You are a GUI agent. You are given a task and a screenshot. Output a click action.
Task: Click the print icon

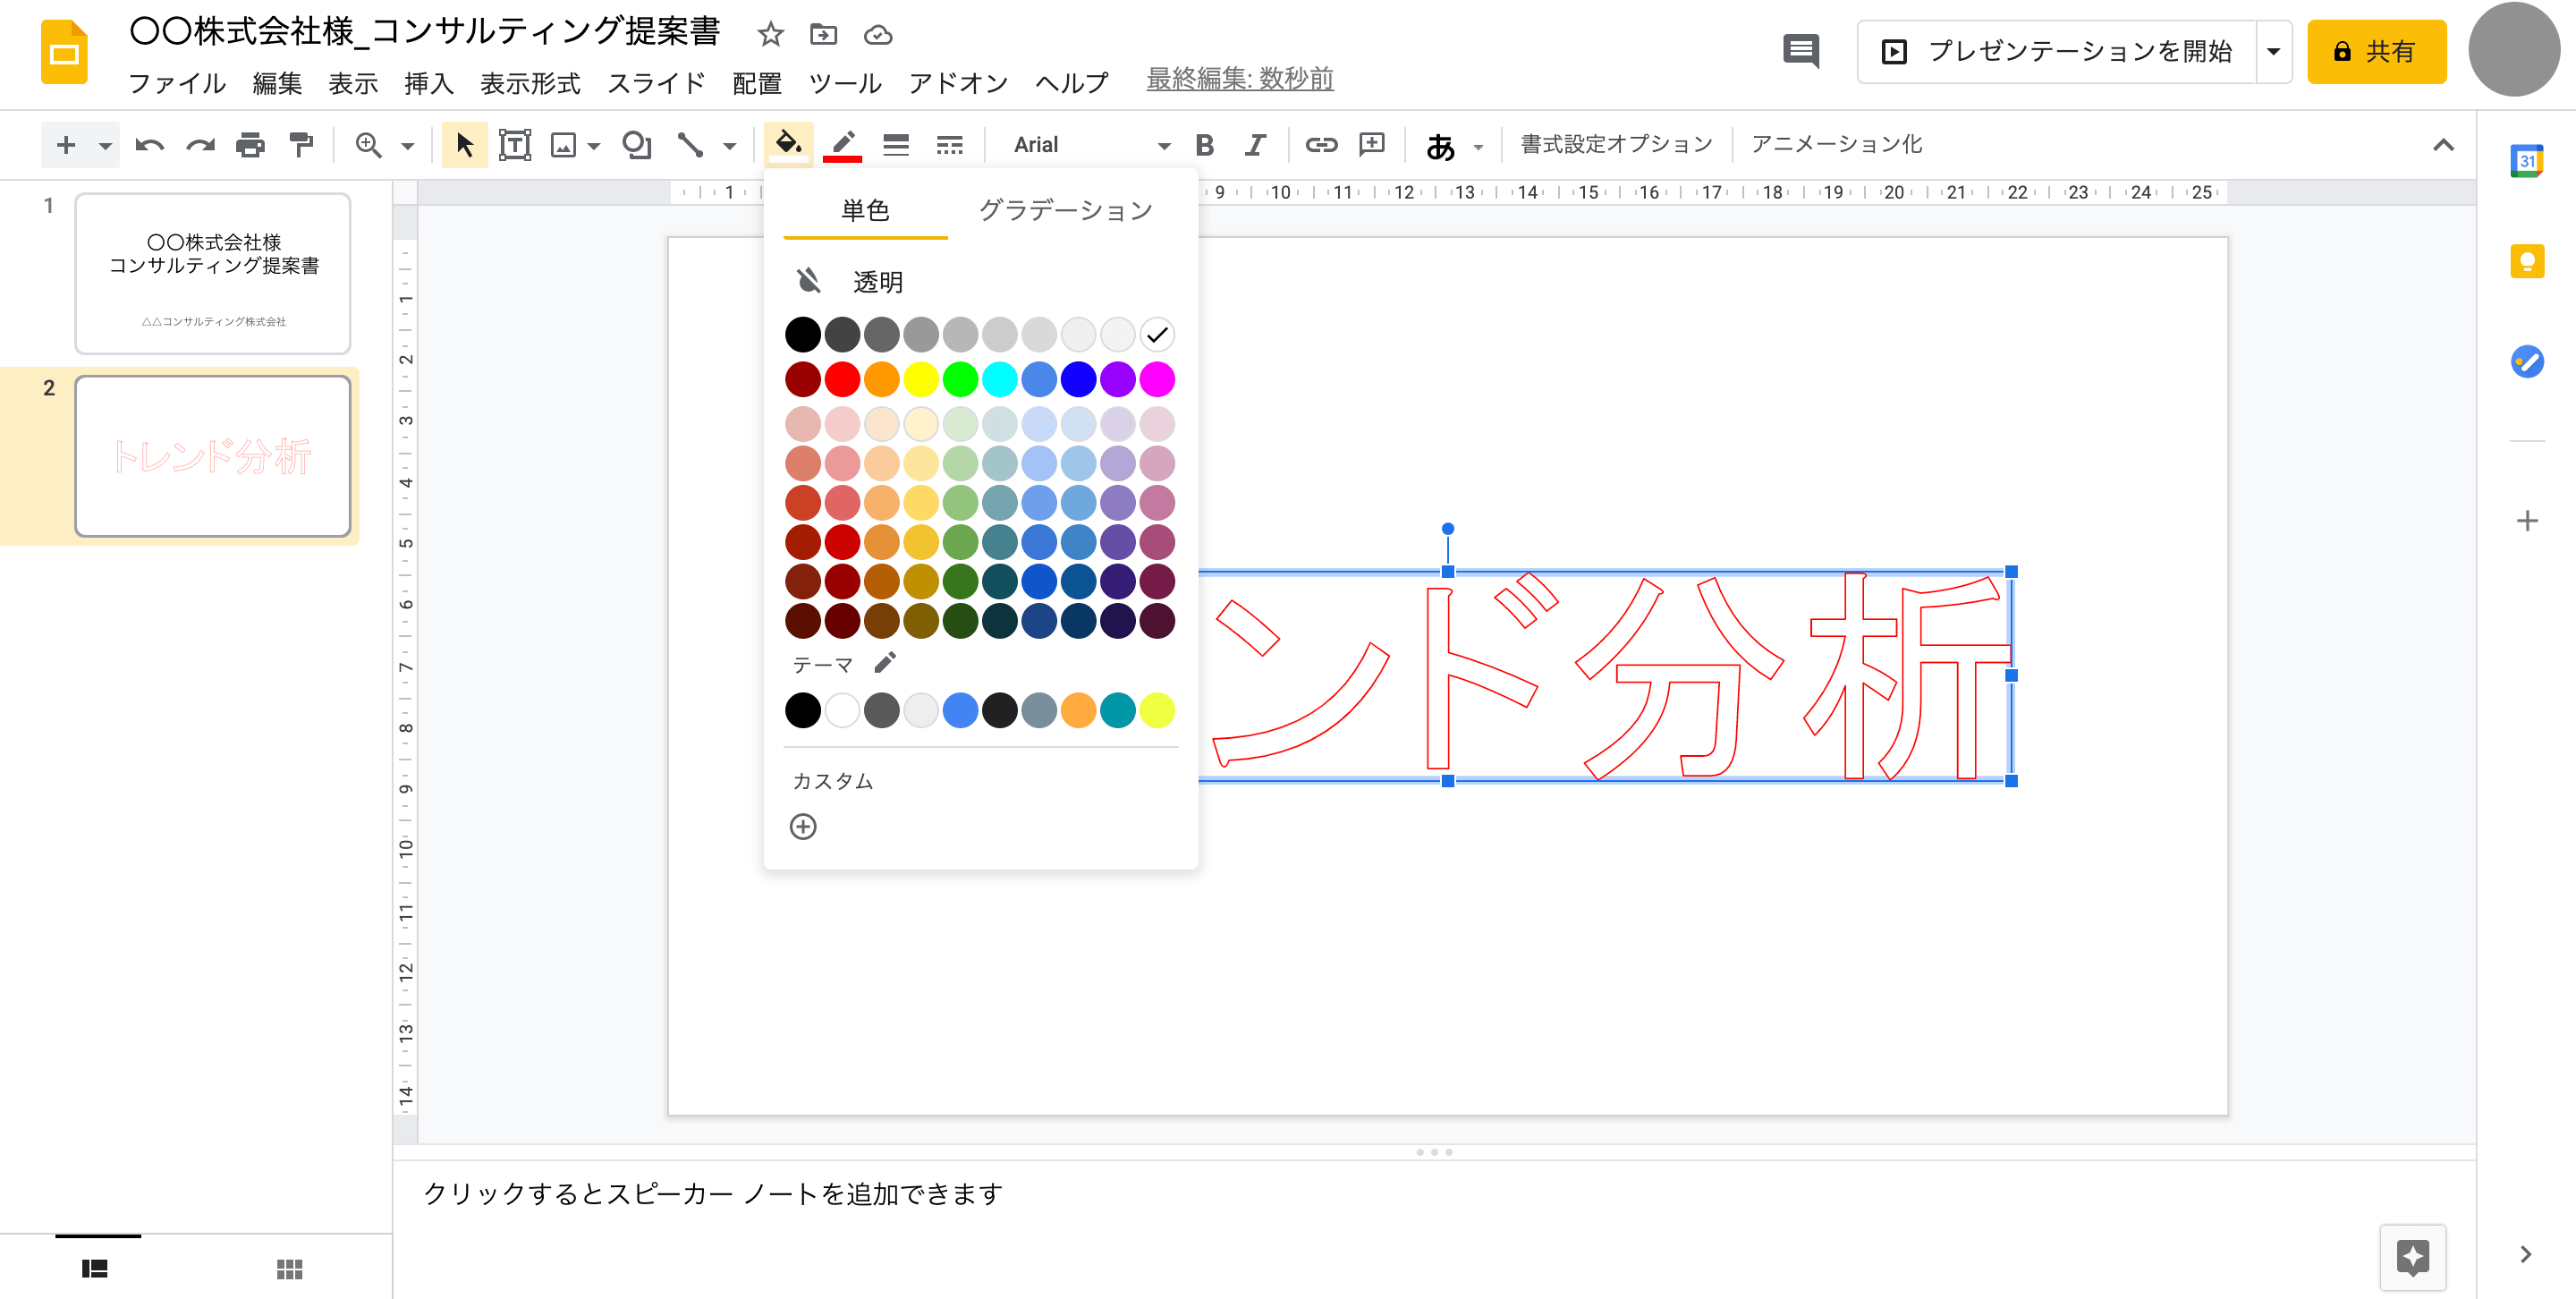(x=250, y=145)
